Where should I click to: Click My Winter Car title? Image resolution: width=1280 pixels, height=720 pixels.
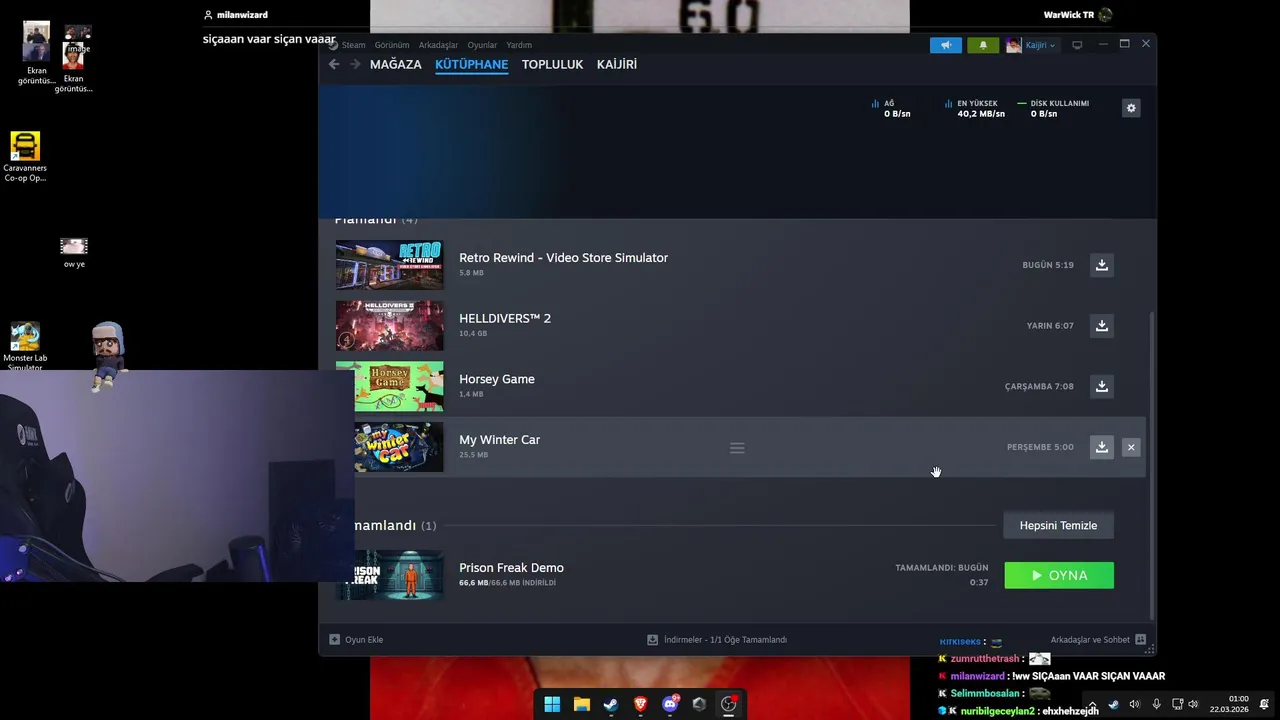point(499,440)
